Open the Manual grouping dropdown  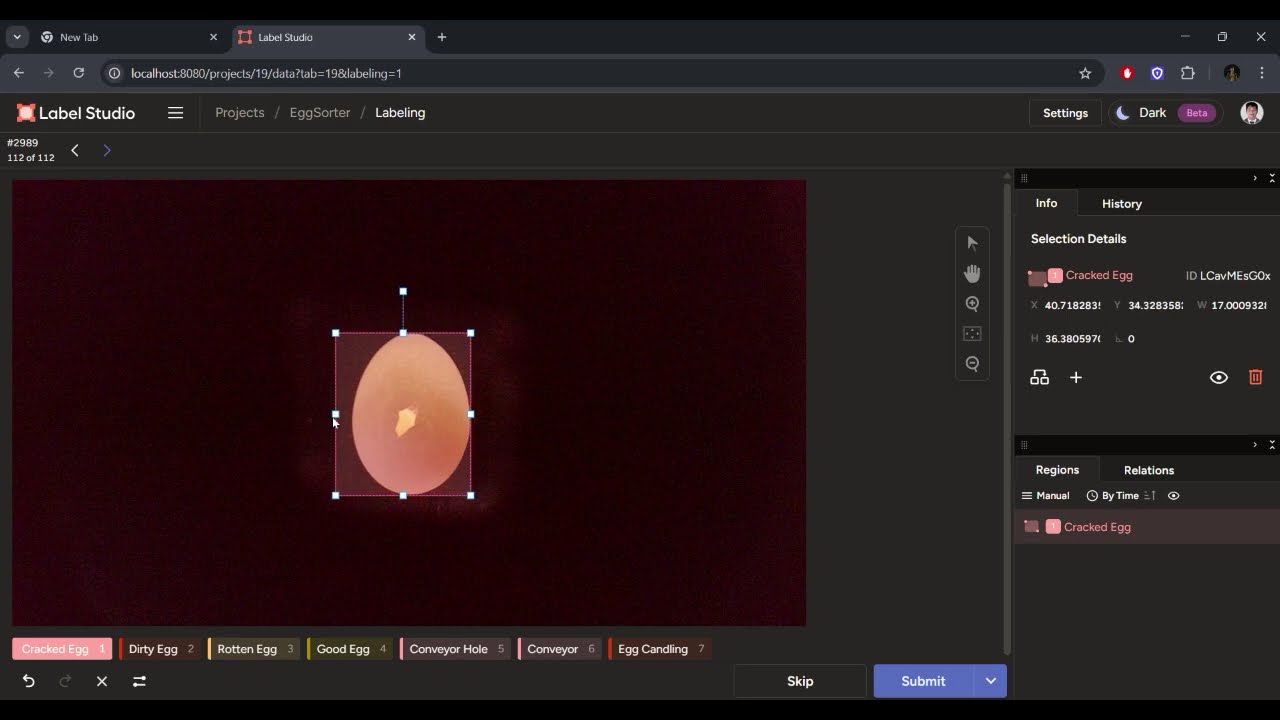(x=1045, y=496)
